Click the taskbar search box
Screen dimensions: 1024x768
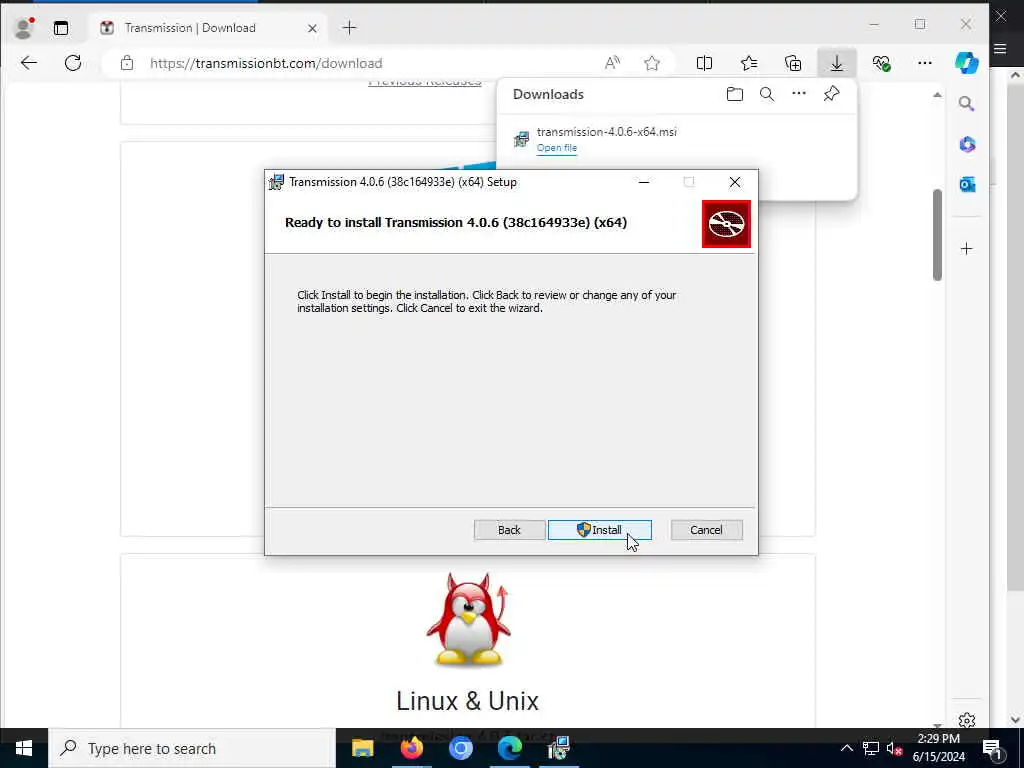pos(192,748)
